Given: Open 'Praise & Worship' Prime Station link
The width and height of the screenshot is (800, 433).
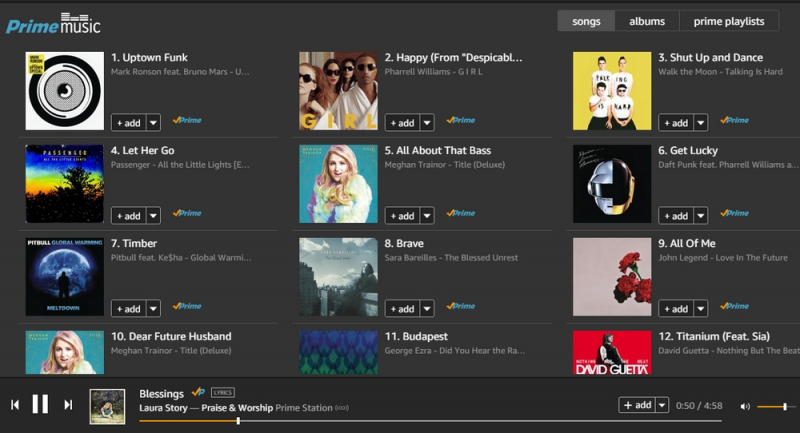Looking at the screenshot, I should pyautogui.click(x=237, y=408).
